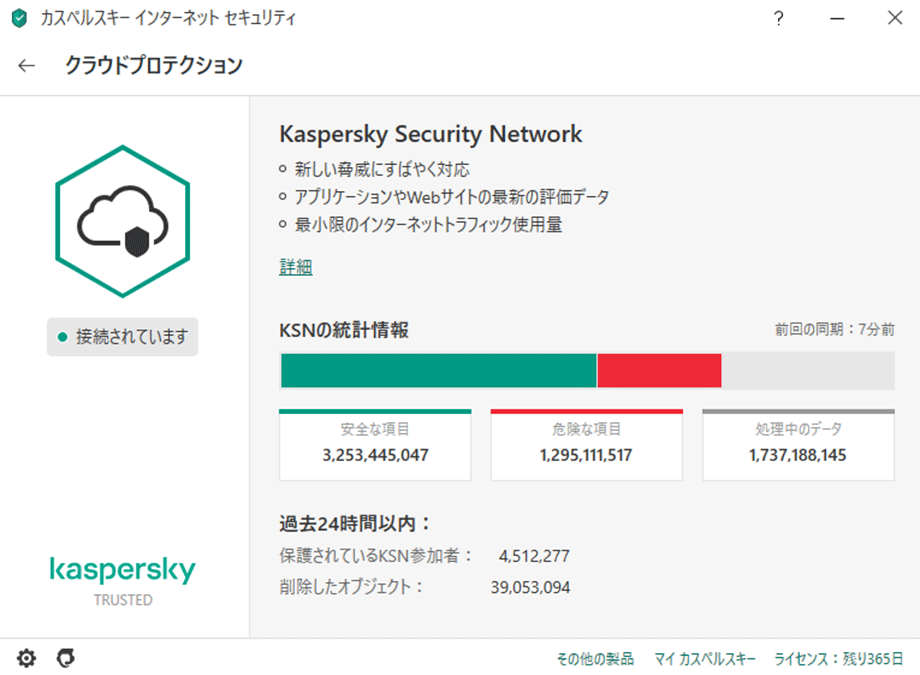Click the 接続されています status badge
This screenshot has width=920, height=675.
coord(123,337)
